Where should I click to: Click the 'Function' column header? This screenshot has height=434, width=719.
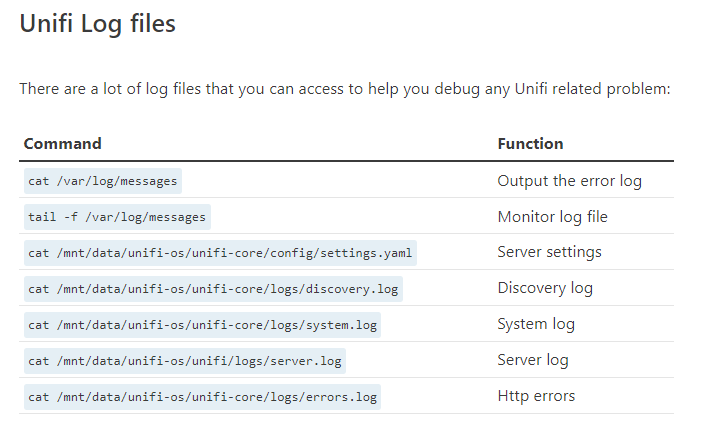pyautogui.click(x=531, y=144)
